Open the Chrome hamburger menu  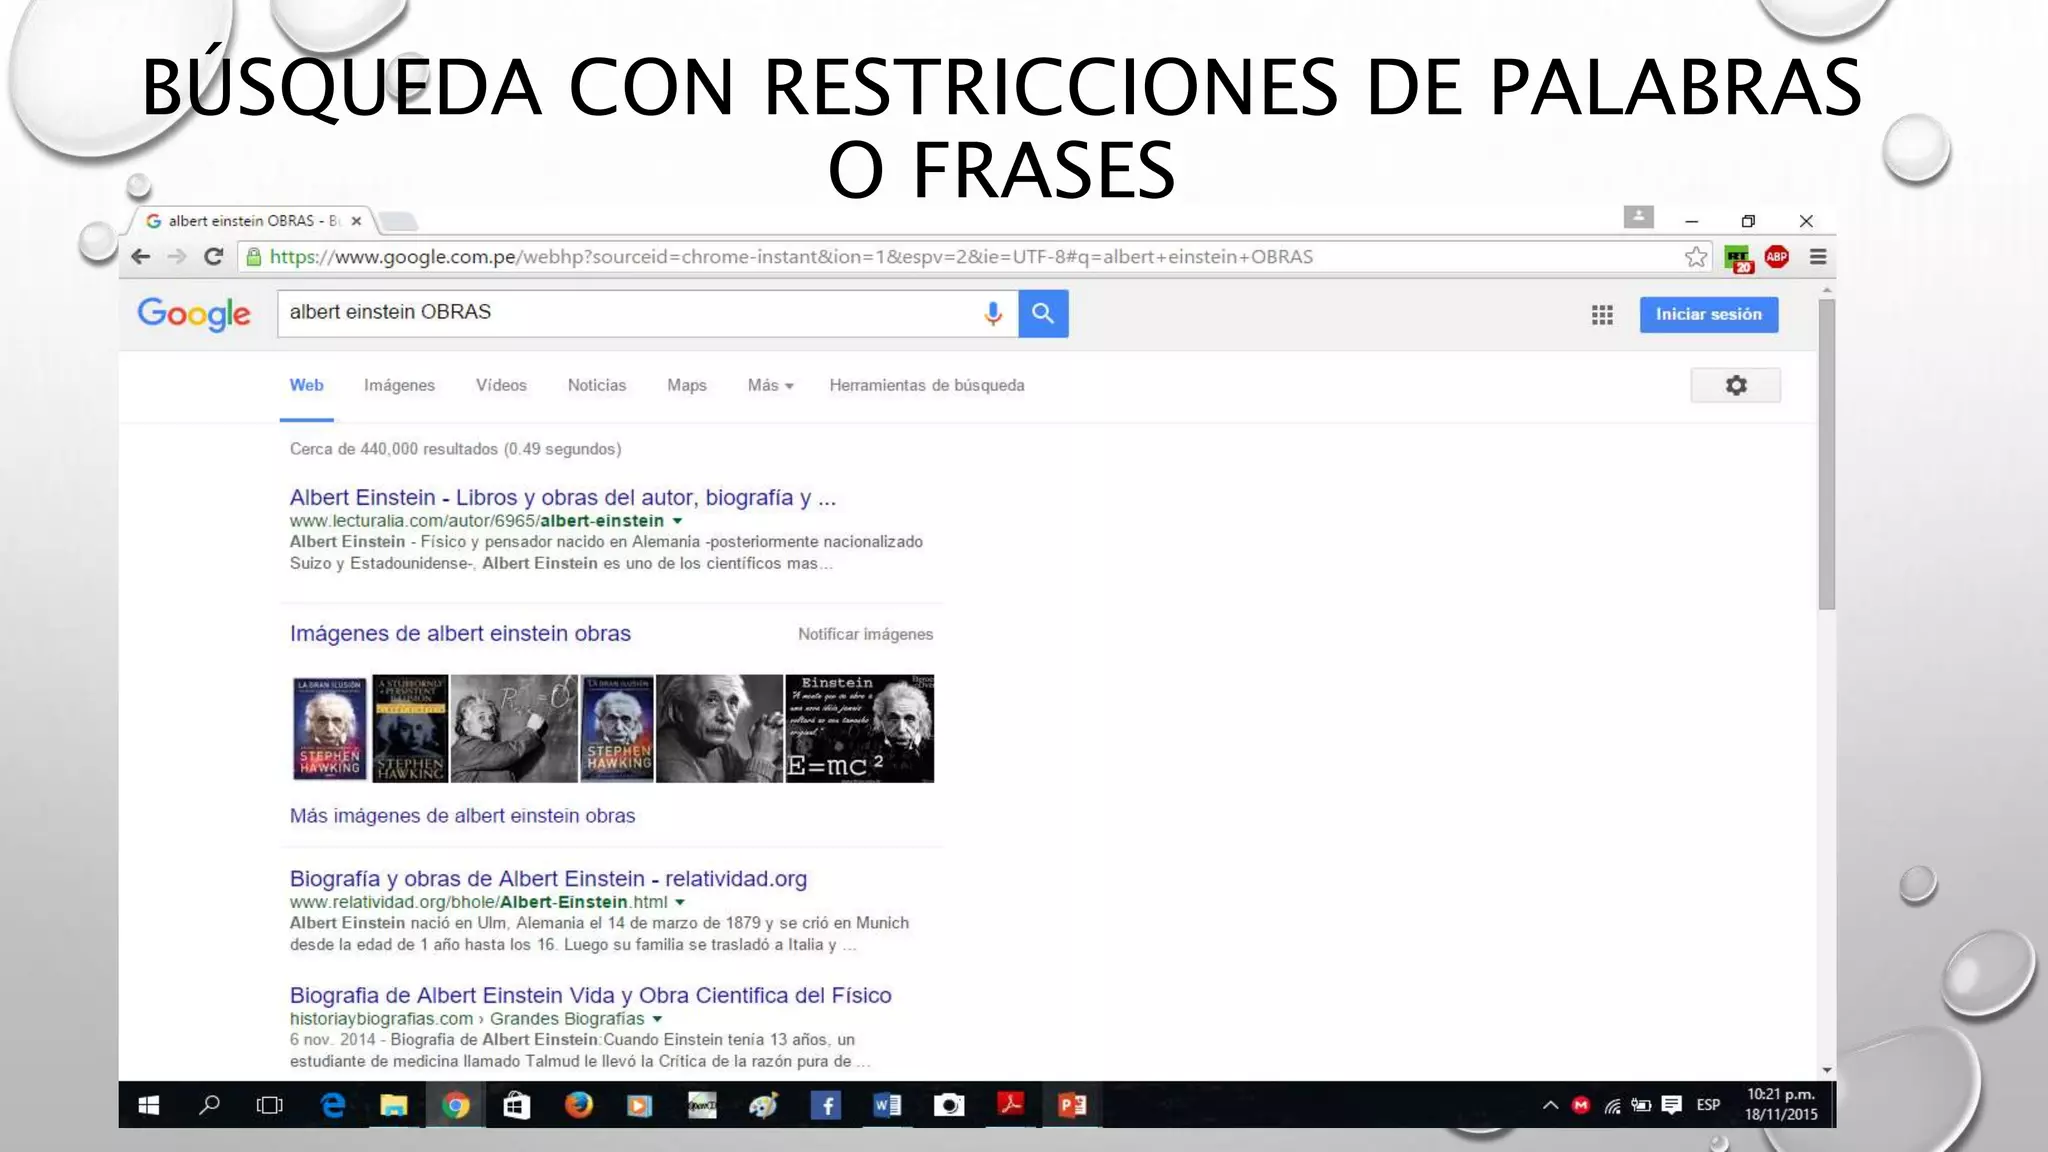coord(1818,257)
